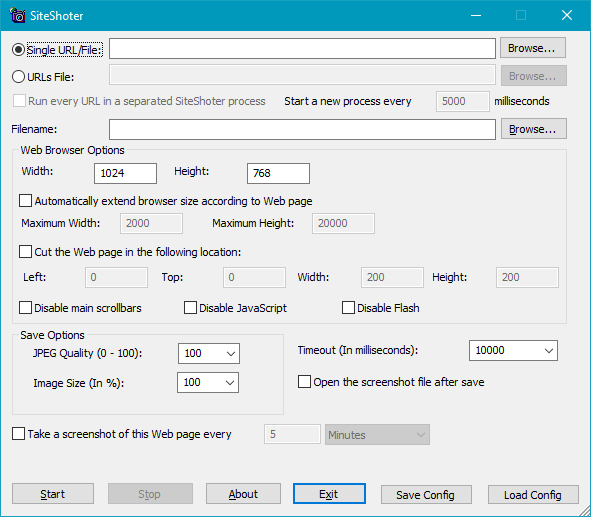Viewport: 591px width, 517px height.
Task: Click the SiteShoter camera icon in title bar
Action: [x=17, y=15]
